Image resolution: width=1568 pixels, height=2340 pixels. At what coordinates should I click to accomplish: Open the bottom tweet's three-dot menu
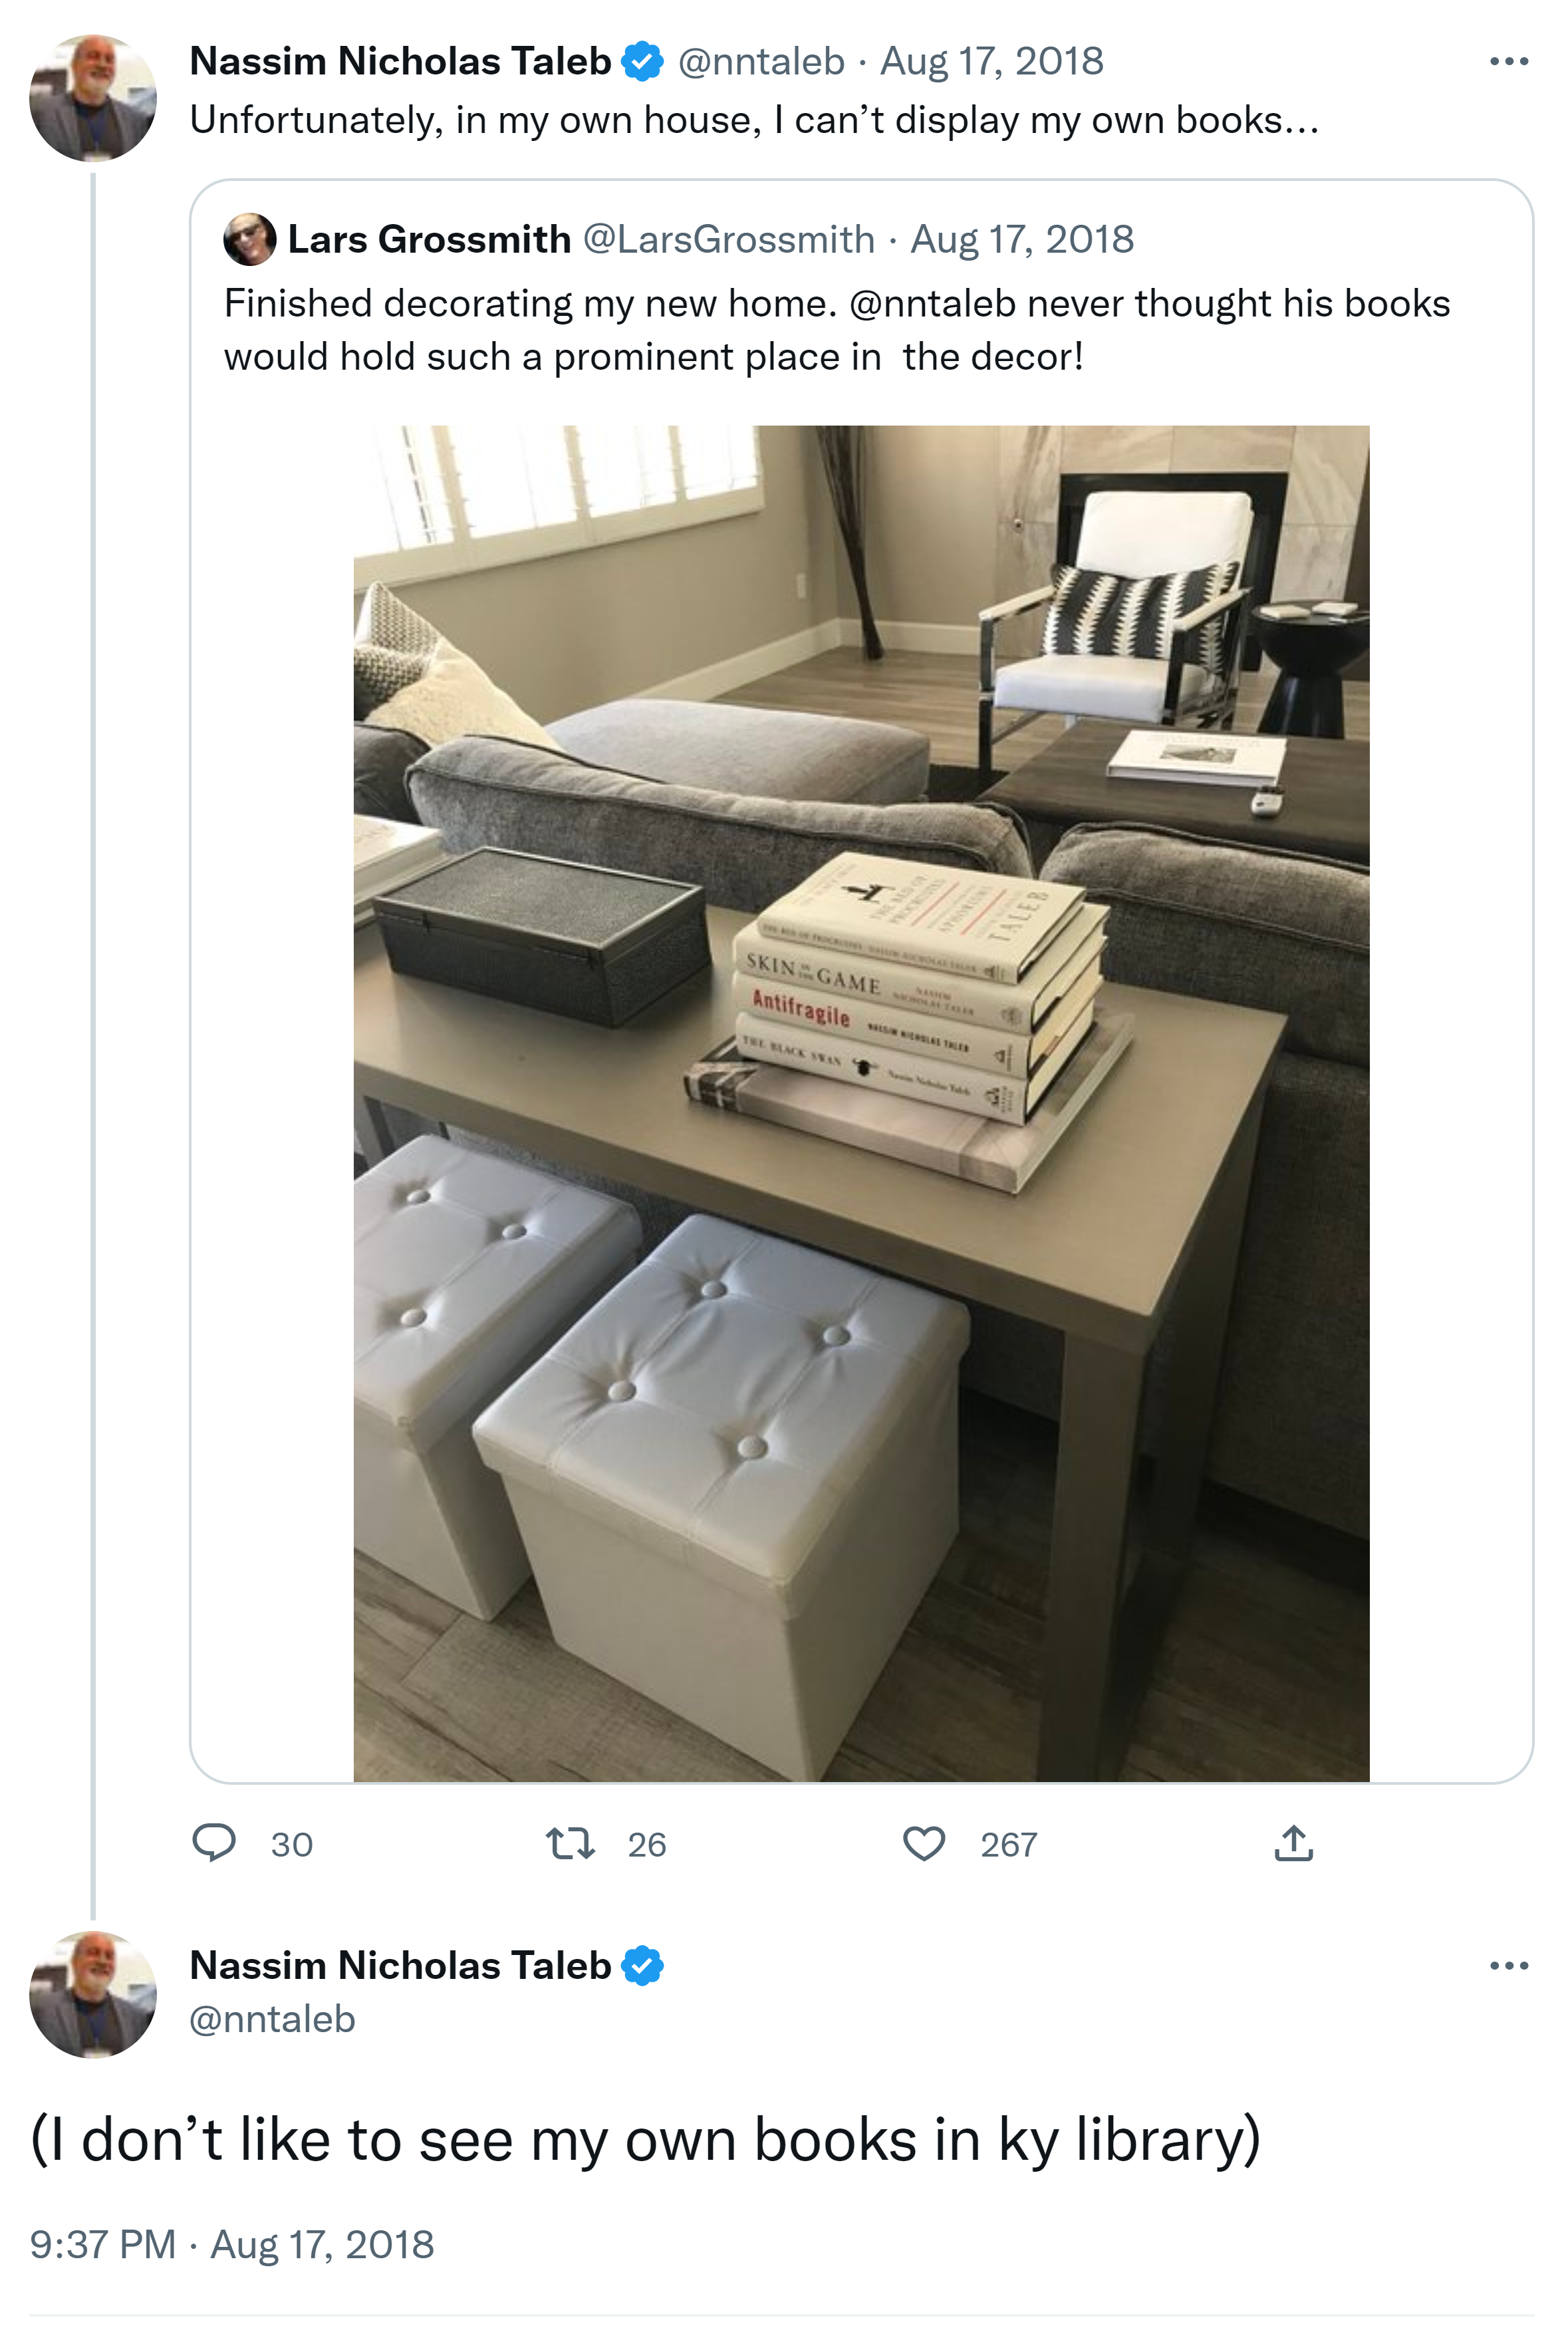(1508, 1966)
